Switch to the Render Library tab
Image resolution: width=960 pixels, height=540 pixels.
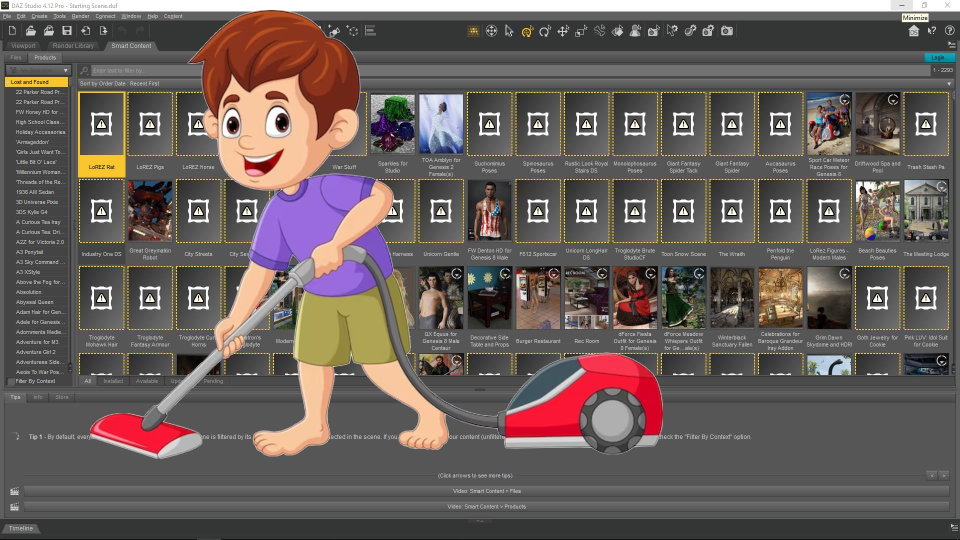[x=73, y=46]
